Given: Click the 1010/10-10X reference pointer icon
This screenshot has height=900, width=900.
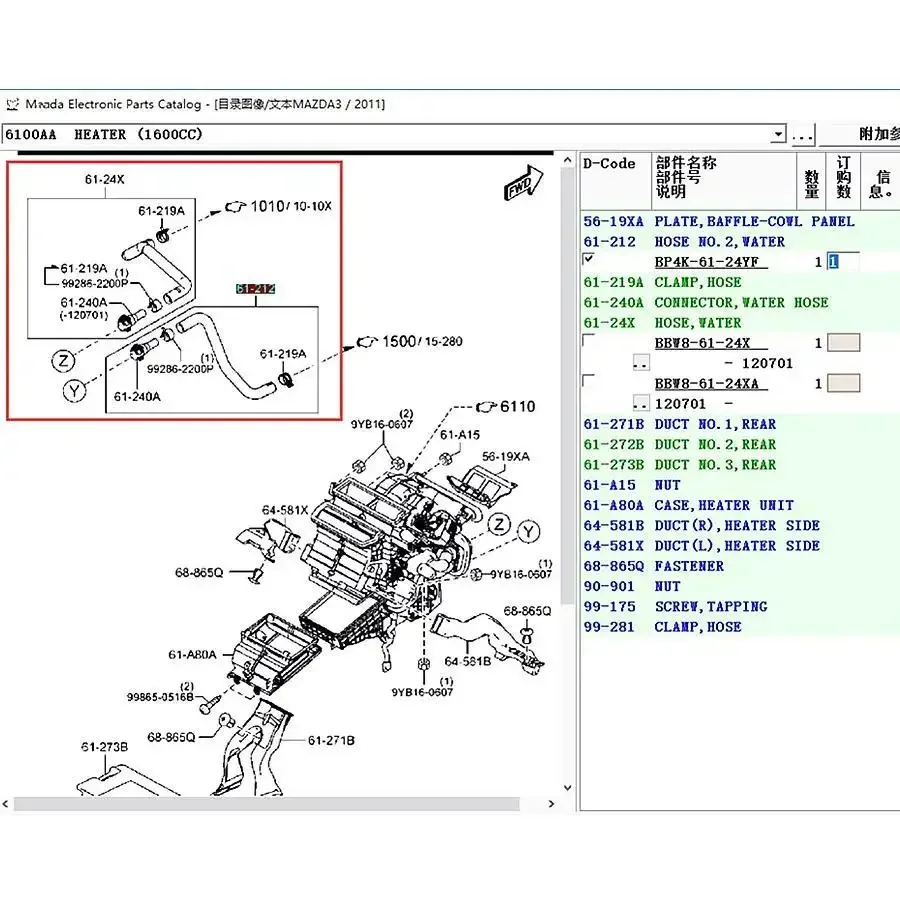Looking at the screenshot, I should (235, 206).
